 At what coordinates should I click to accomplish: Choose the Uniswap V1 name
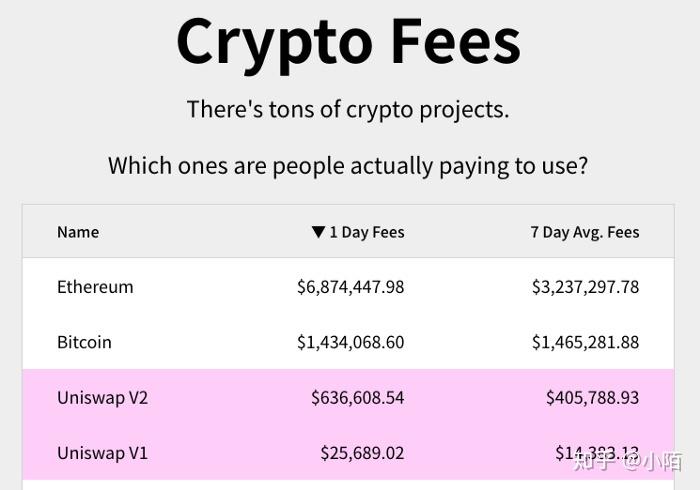point(102,452)
